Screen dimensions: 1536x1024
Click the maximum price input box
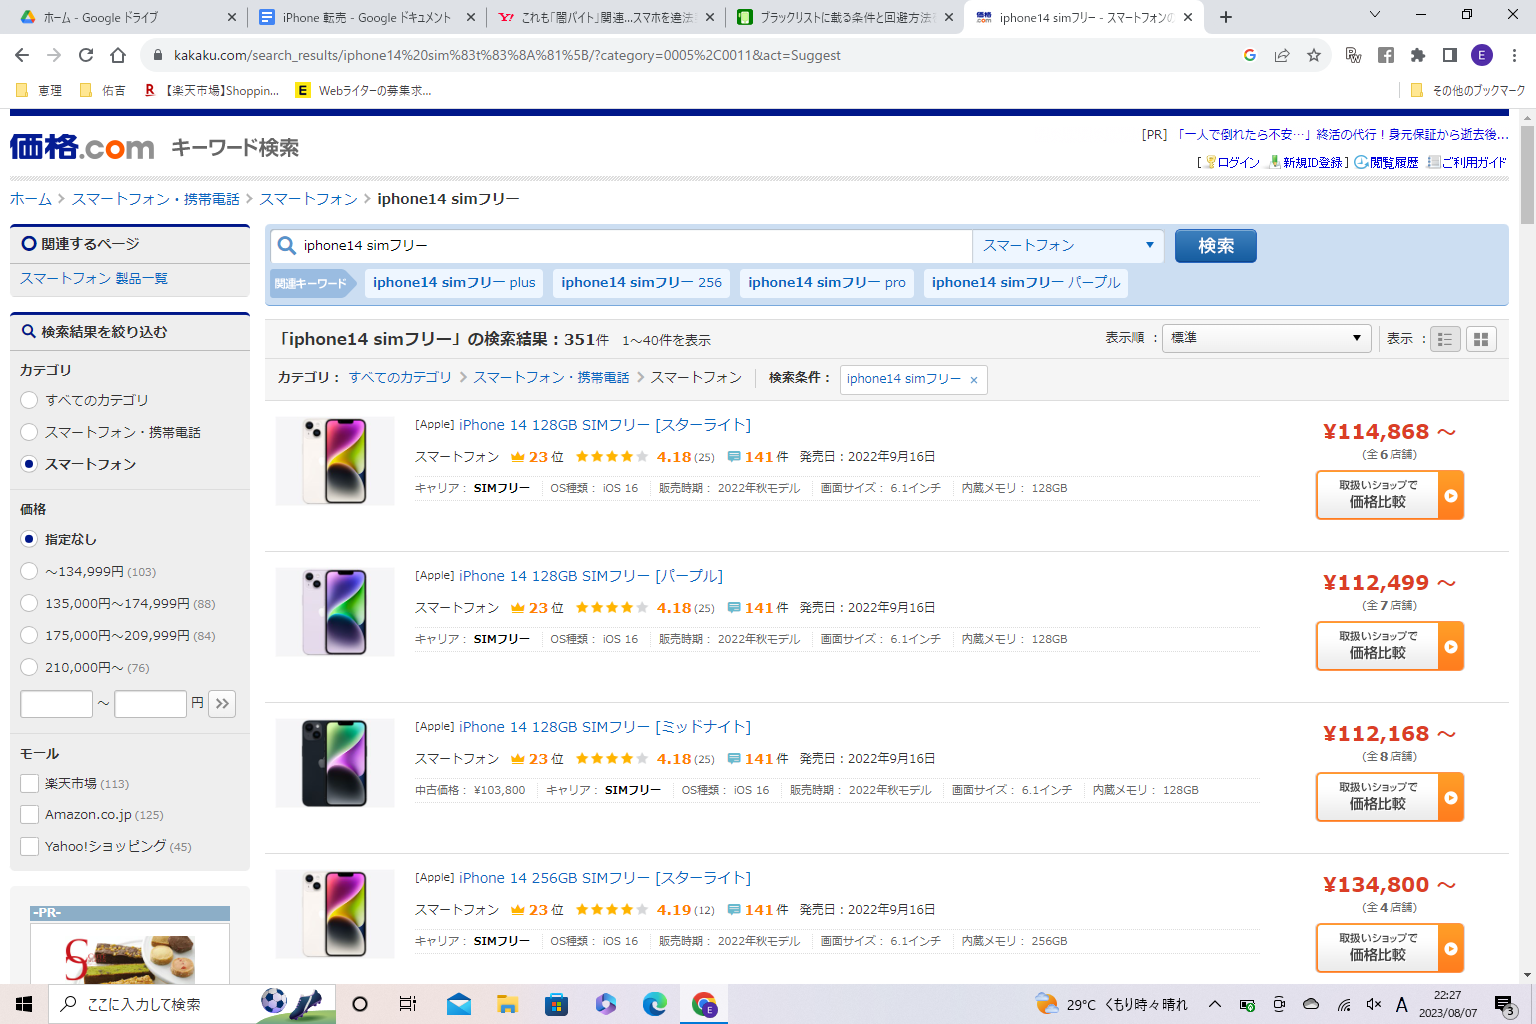pos(150,704)
